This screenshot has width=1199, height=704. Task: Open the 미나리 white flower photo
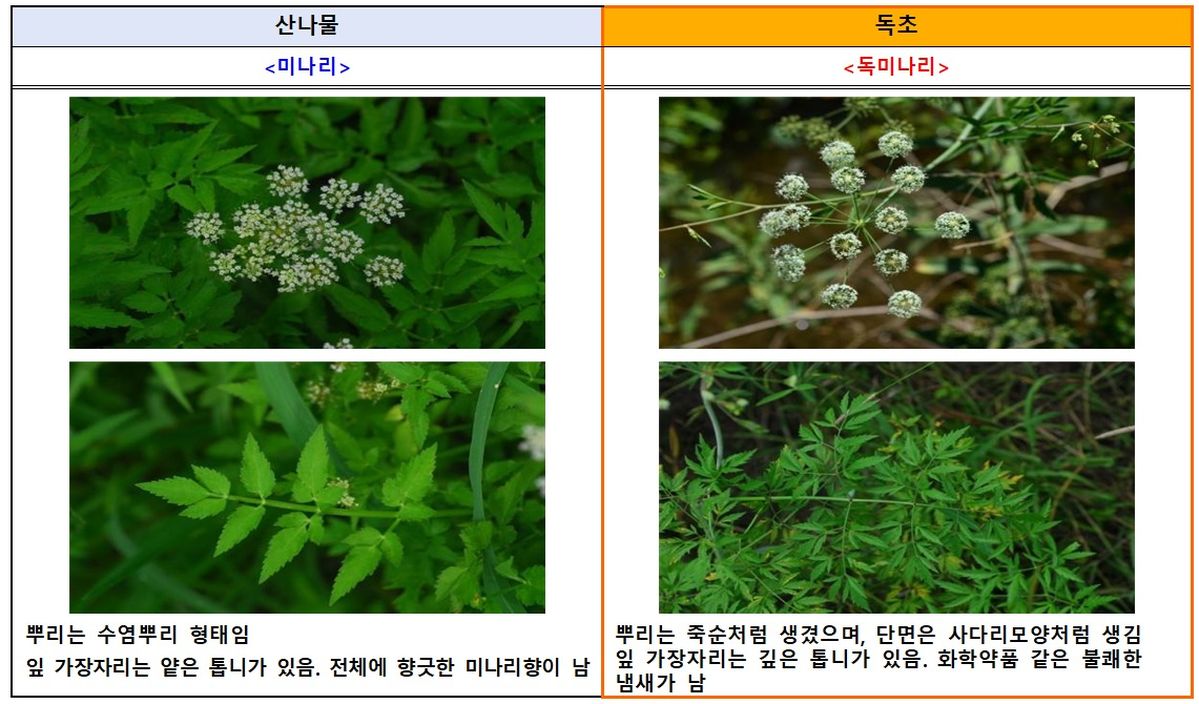click(307, 222)
